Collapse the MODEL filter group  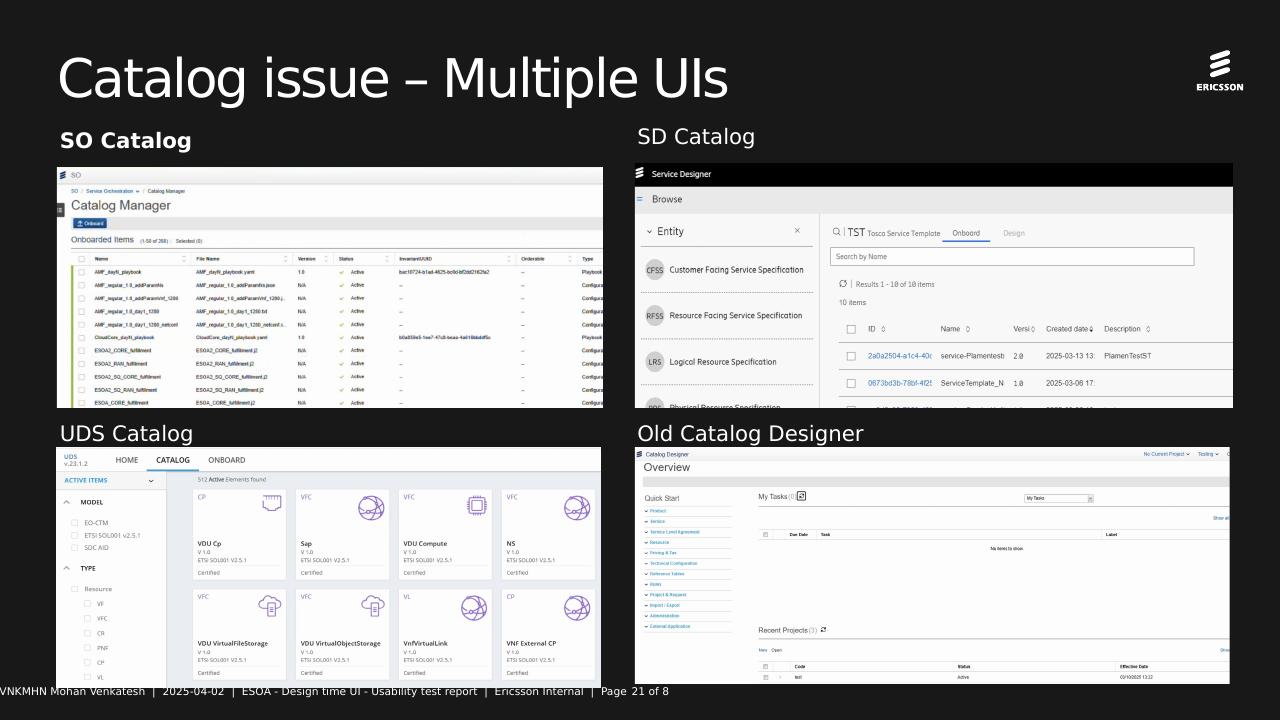click(x=67, y=502)
